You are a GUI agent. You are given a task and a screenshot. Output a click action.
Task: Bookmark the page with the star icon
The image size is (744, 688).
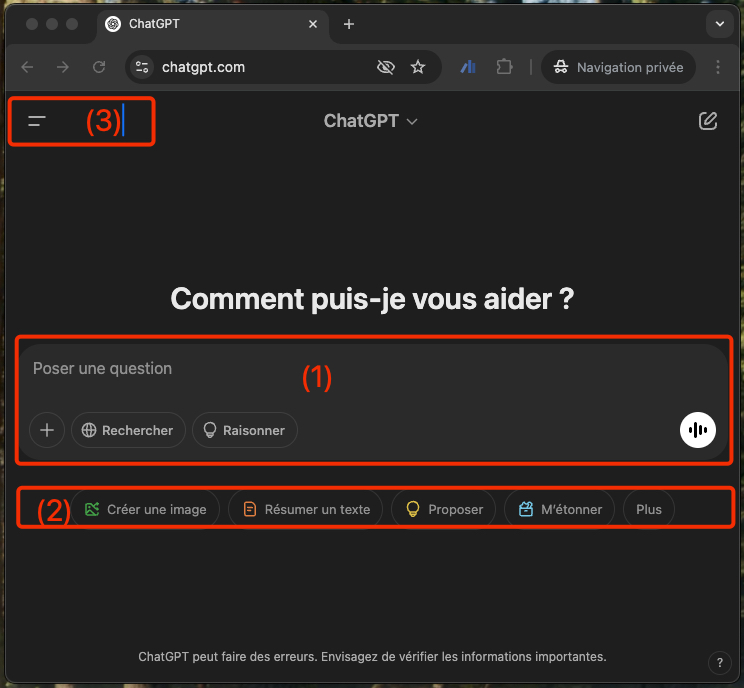[x=418, y=67]
